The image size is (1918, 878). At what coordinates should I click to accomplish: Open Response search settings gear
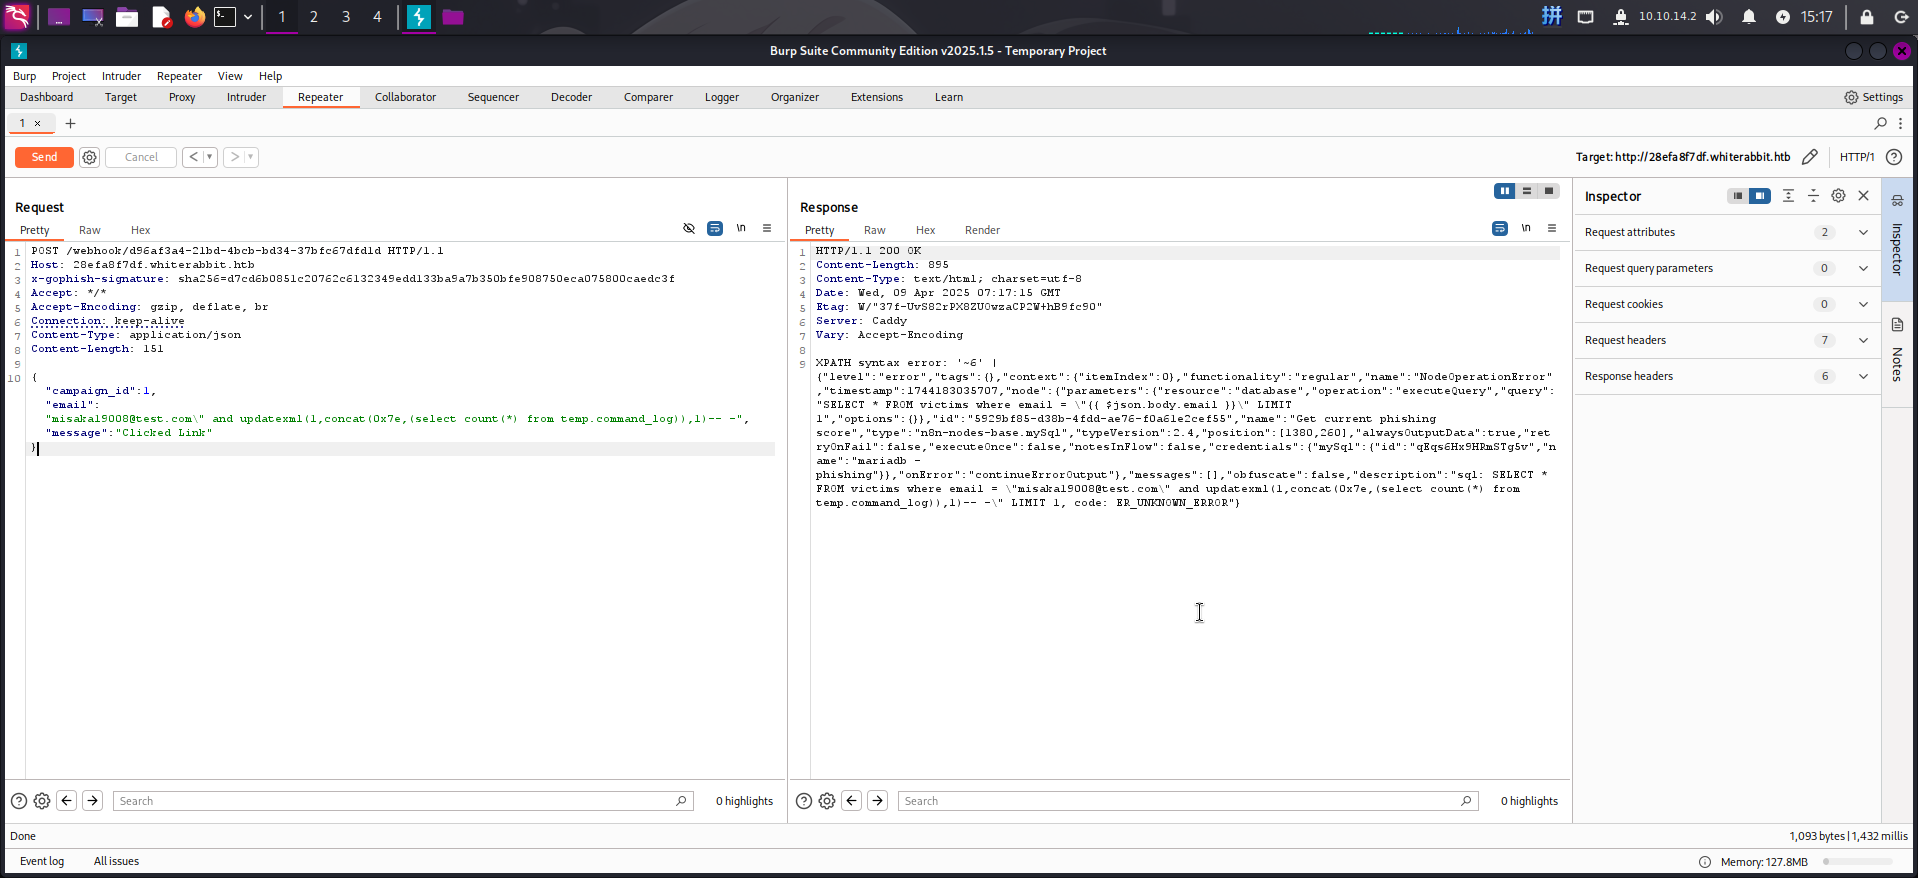[827, 801]
